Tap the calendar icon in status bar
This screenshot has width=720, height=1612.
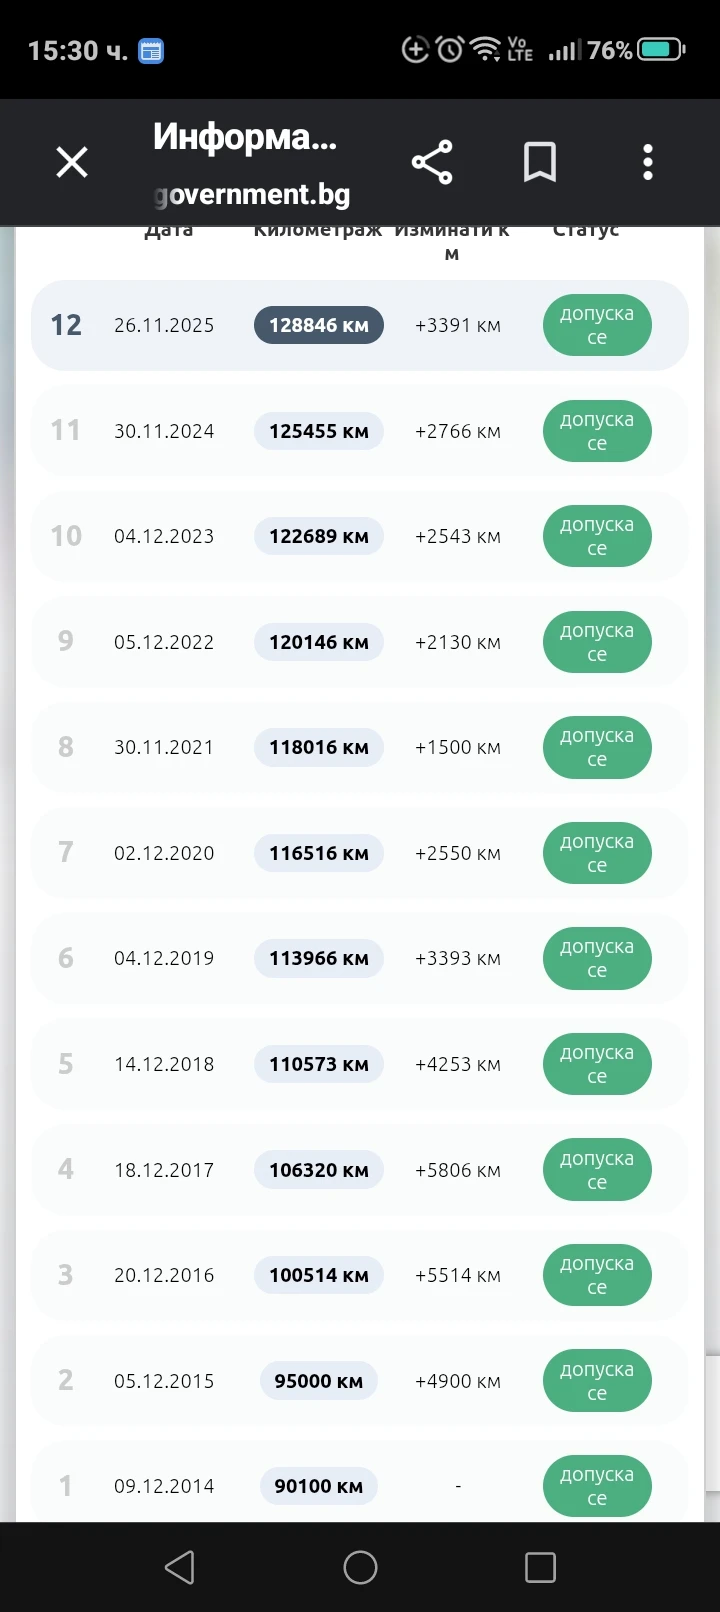pyautogui.click(x=151, y=50)
